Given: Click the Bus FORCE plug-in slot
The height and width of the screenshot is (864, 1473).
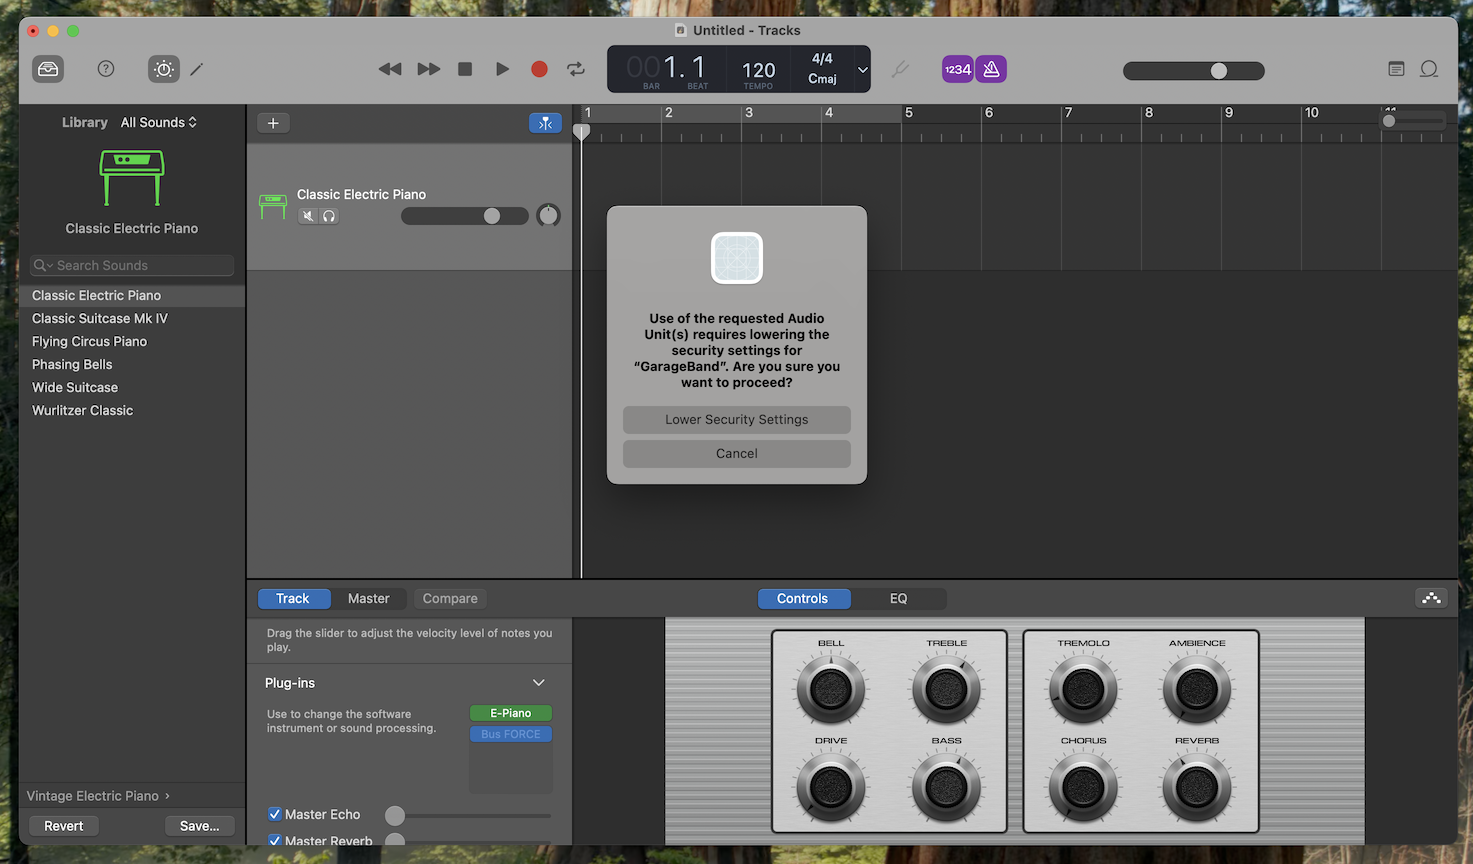Looking at the screenshot, I should pyautogui.click(x=511, y=734).
